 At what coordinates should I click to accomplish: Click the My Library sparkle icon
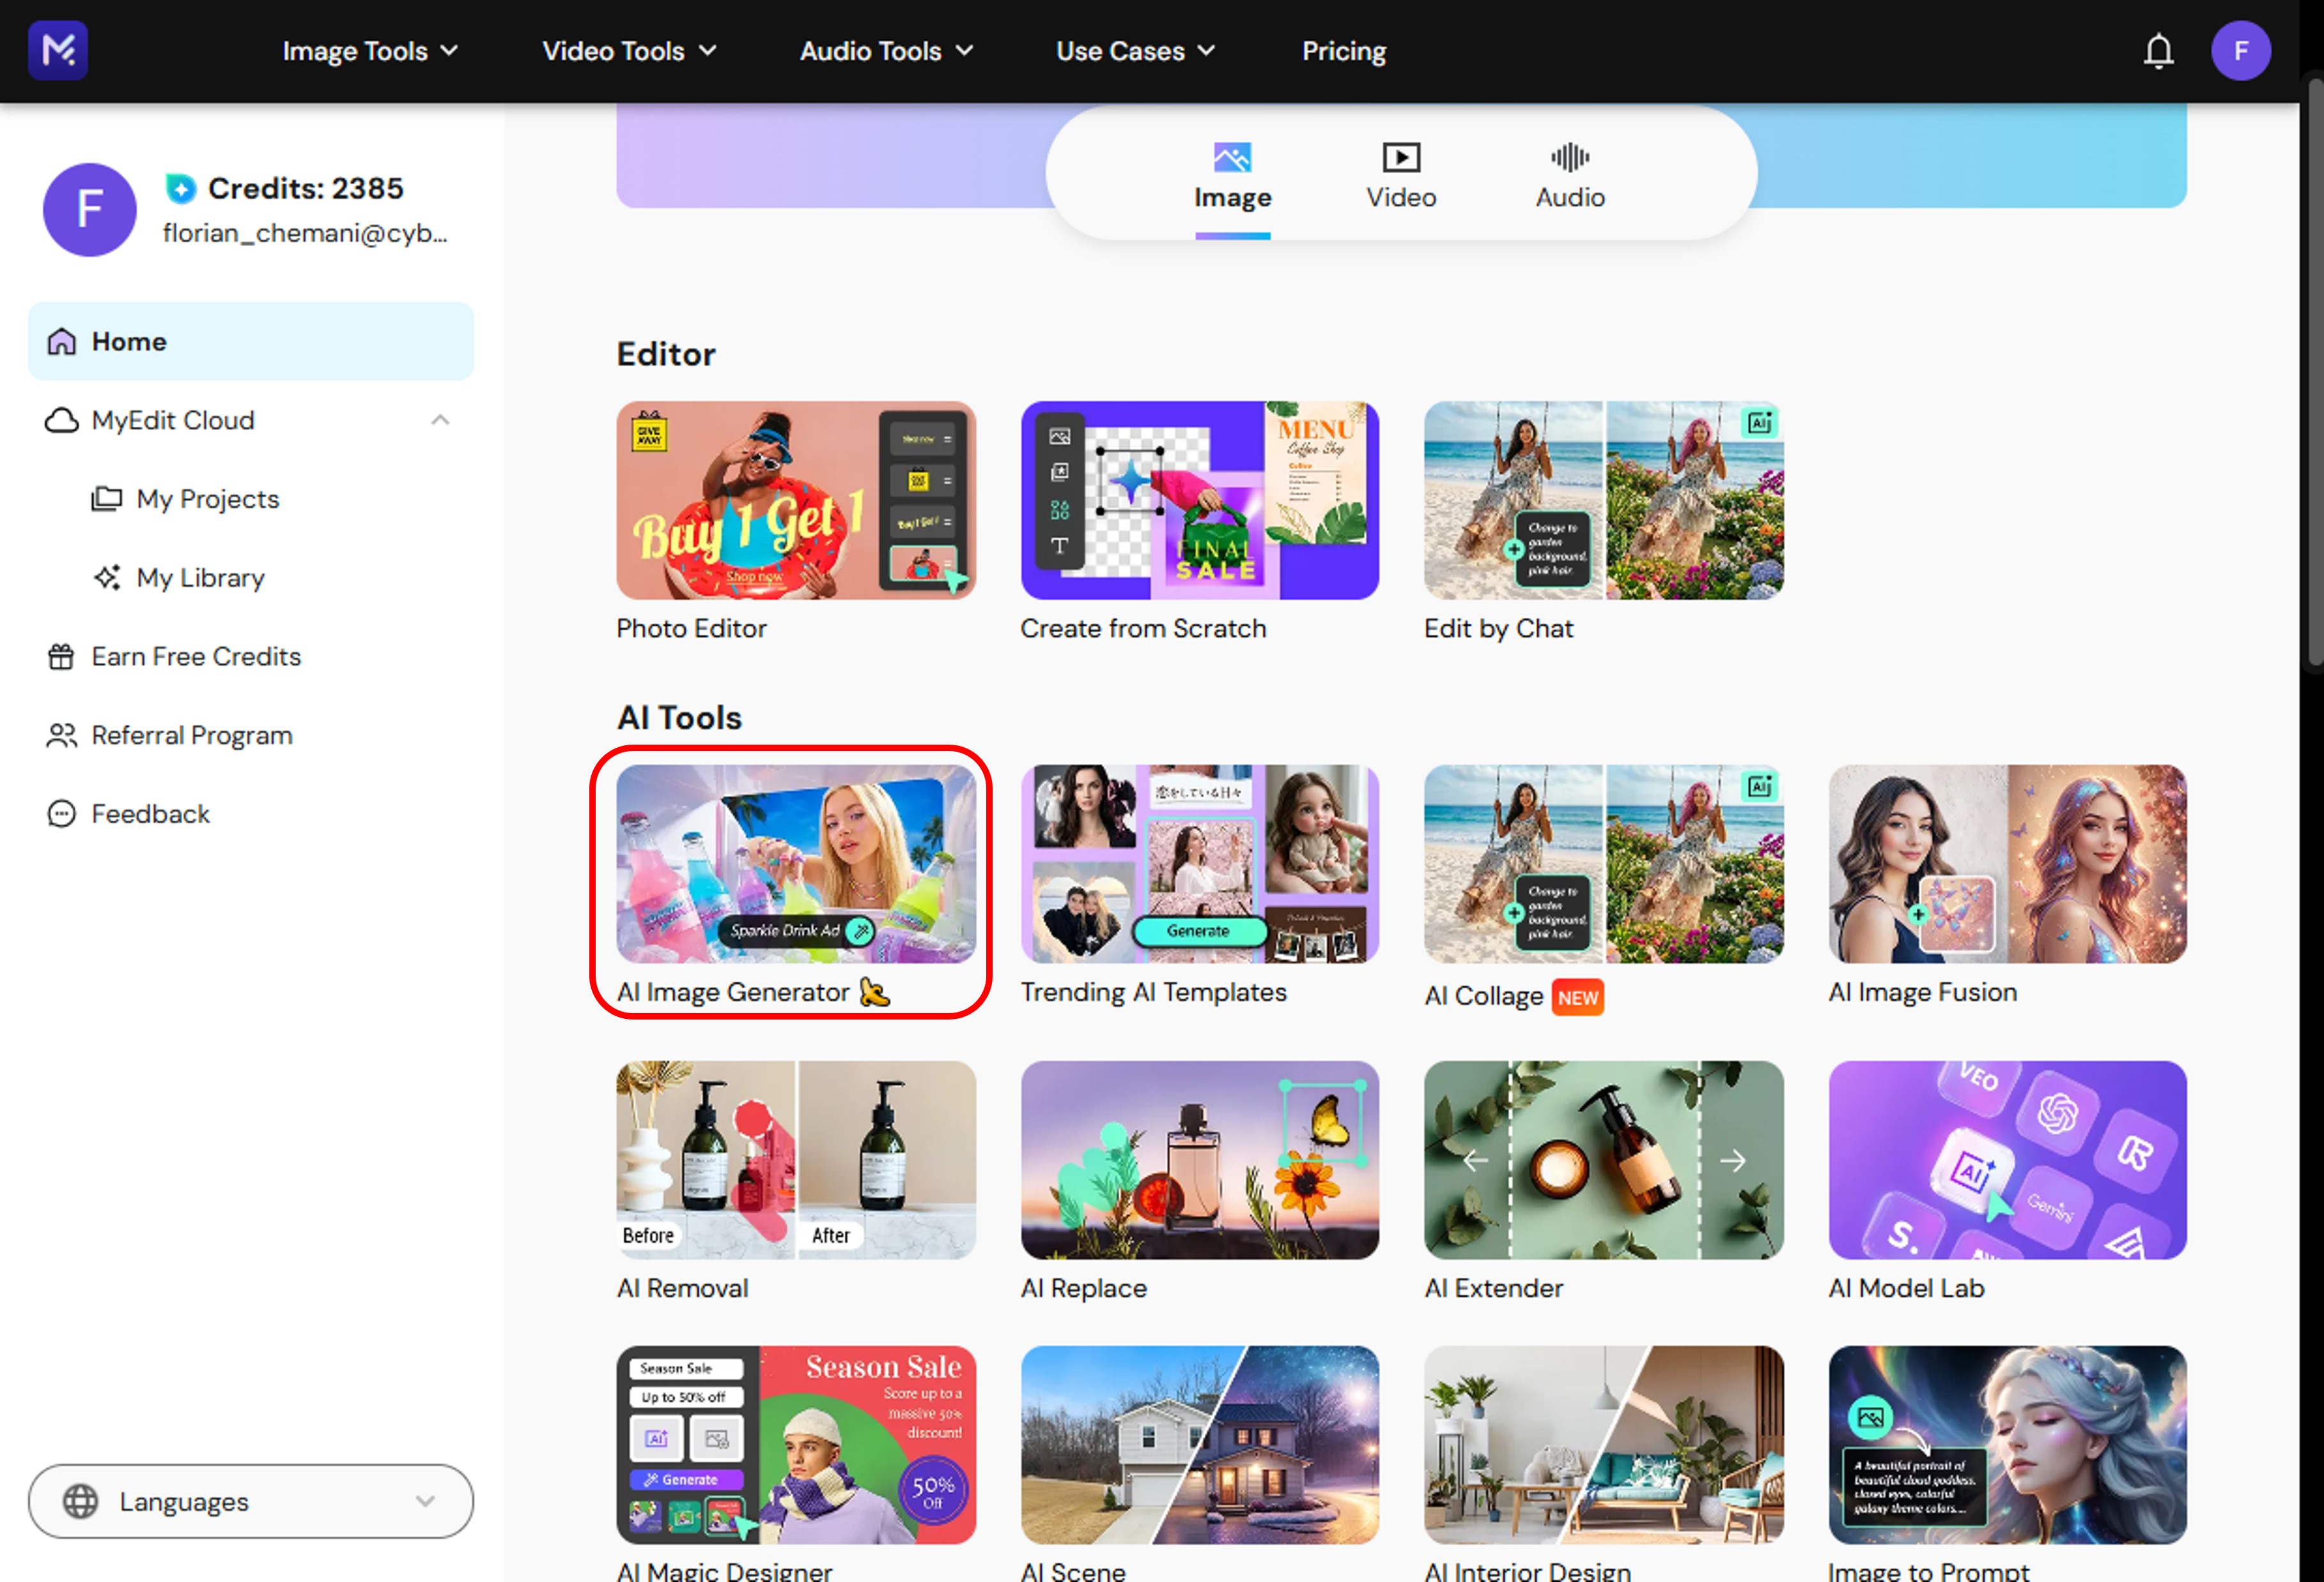(x=108, y=577)
